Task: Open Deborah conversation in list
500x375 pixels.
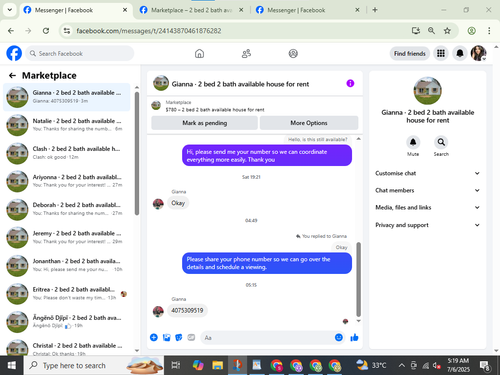Action: point(67,209)
